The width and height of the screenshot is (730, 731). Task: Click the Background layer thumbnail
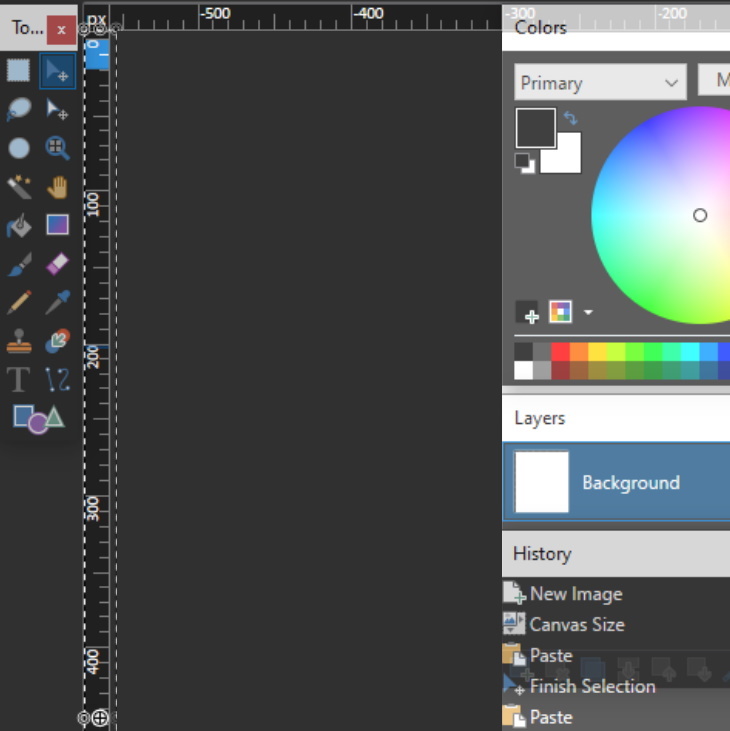(x=541, y=482)
